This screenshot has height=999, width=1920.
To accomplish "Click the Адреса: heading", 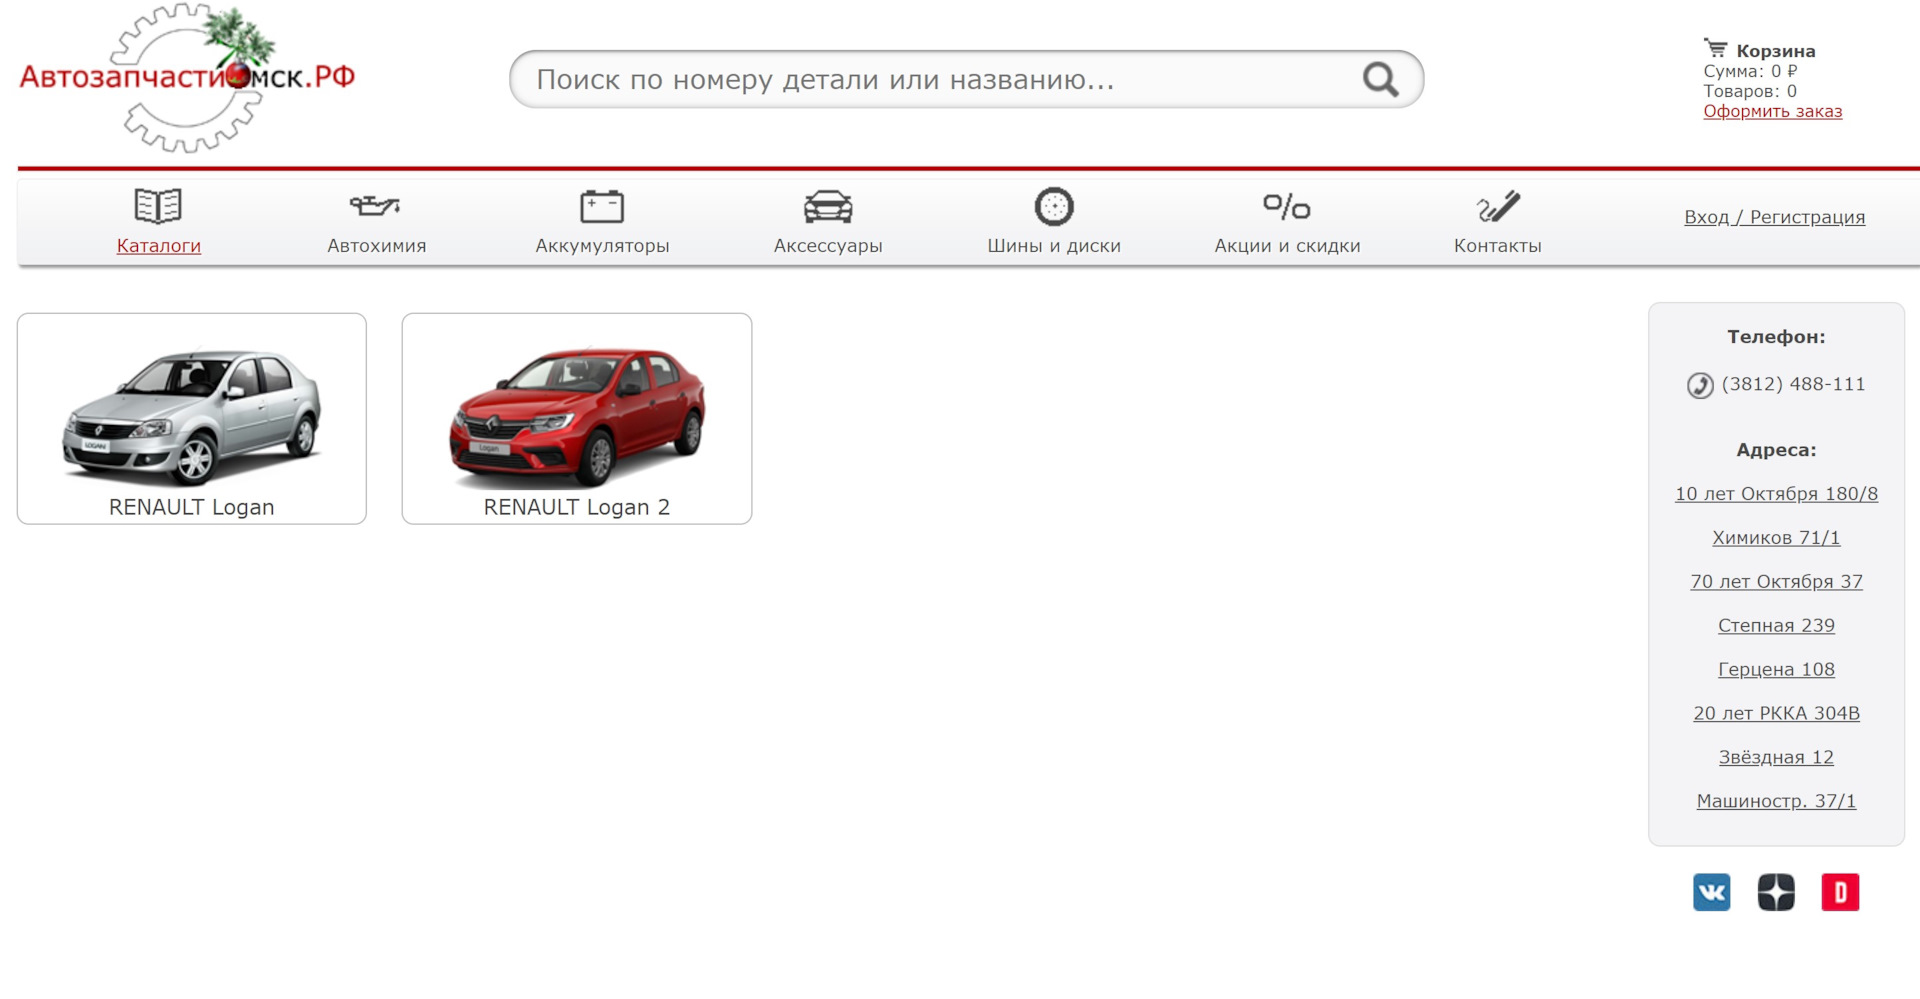I will click(x=1776, y=450).
